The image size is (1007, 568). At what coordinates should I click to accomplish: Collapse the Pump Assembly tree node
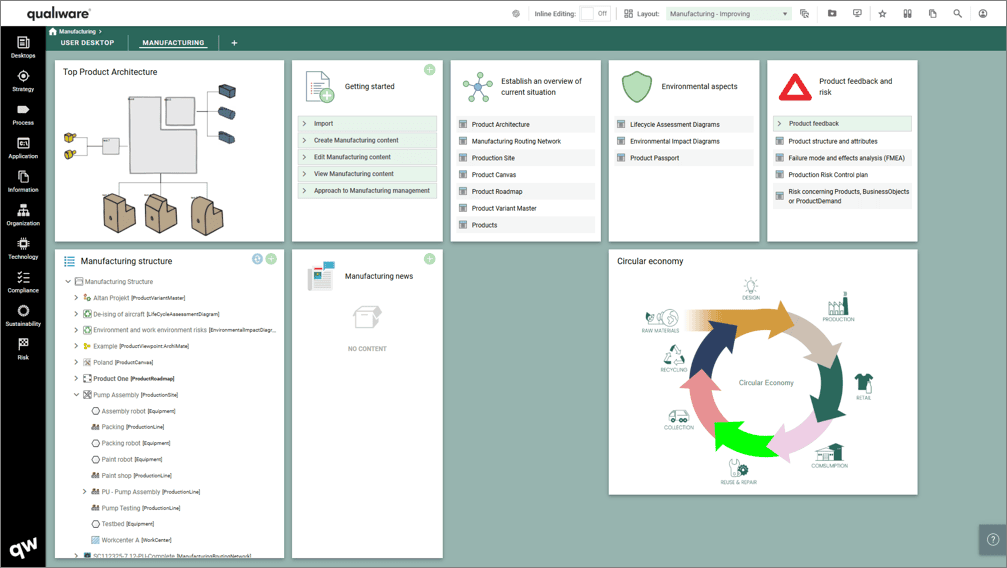click(x=76, y=395)
